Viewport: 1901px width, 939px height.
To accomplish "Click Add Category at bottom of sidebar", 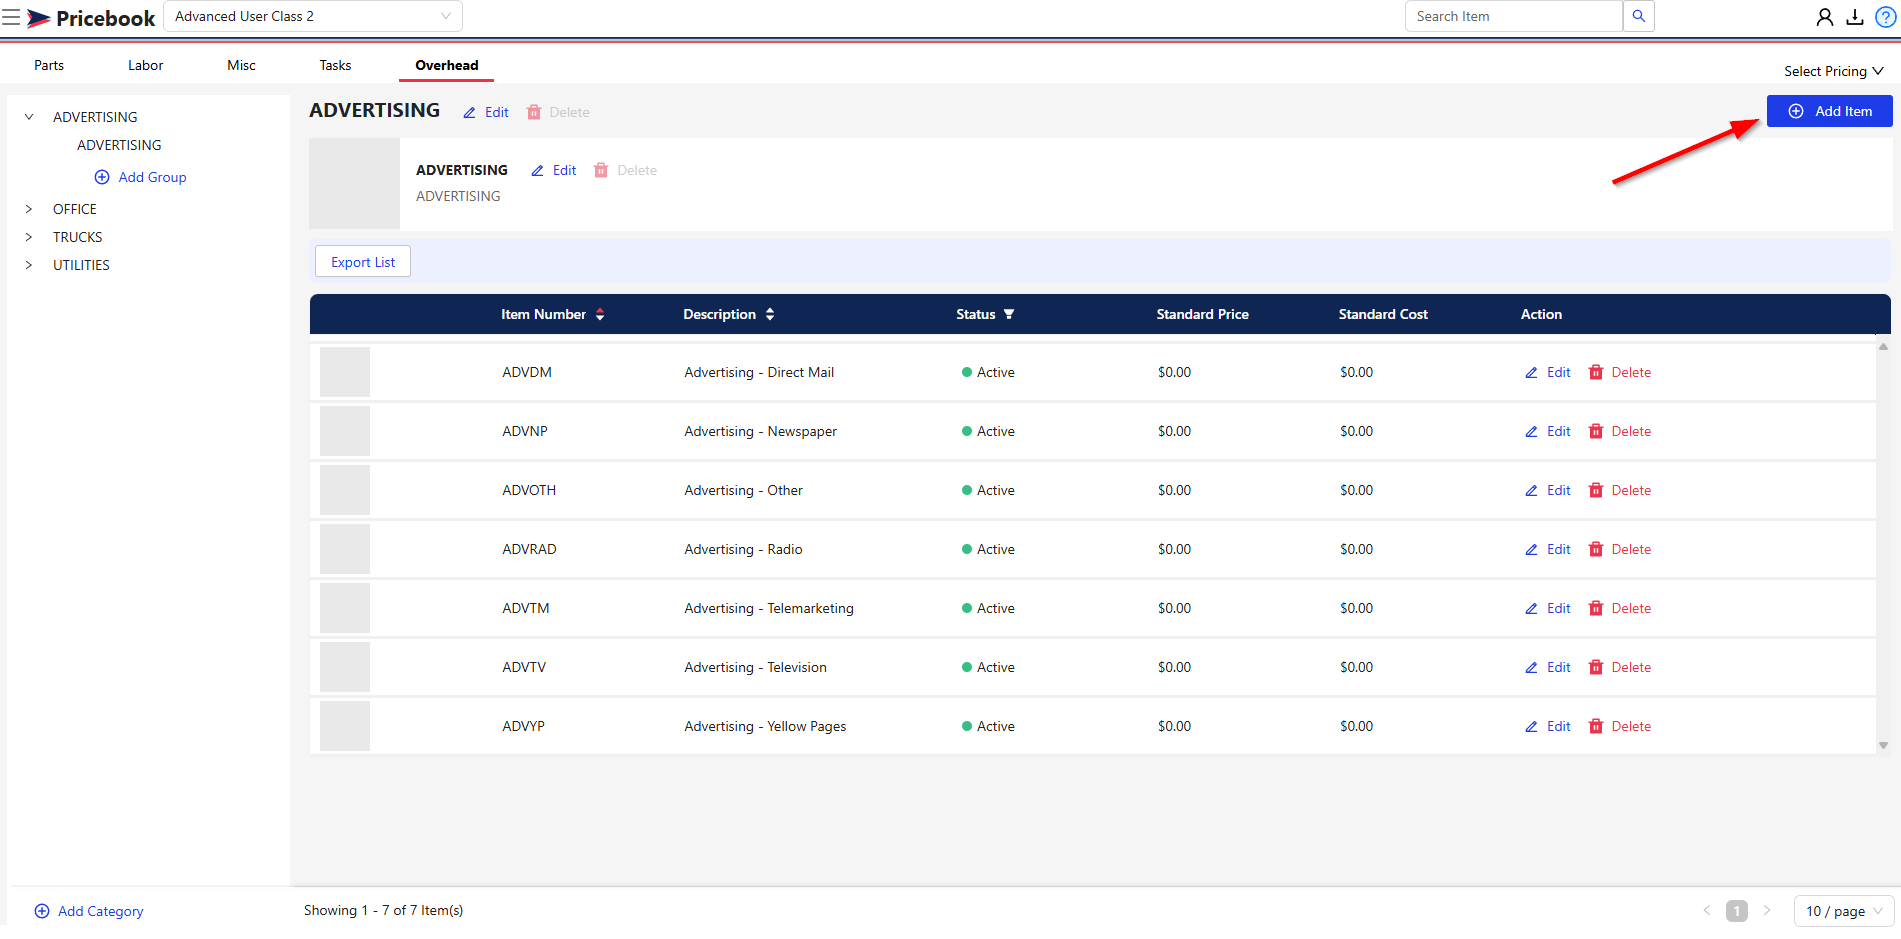I will 89,911.
